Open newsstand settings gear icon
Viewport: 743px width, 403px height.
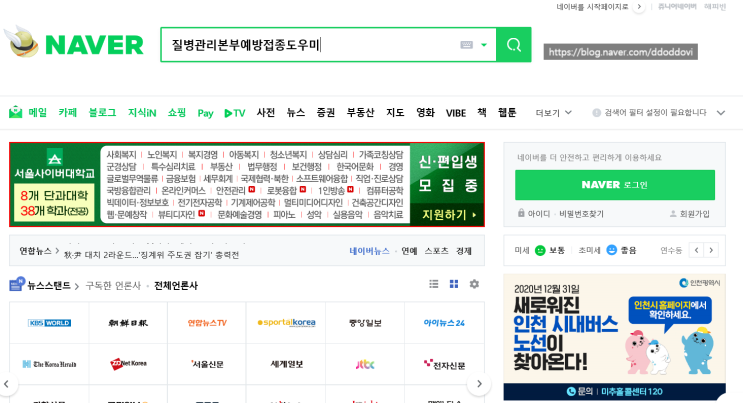(474, 284)
